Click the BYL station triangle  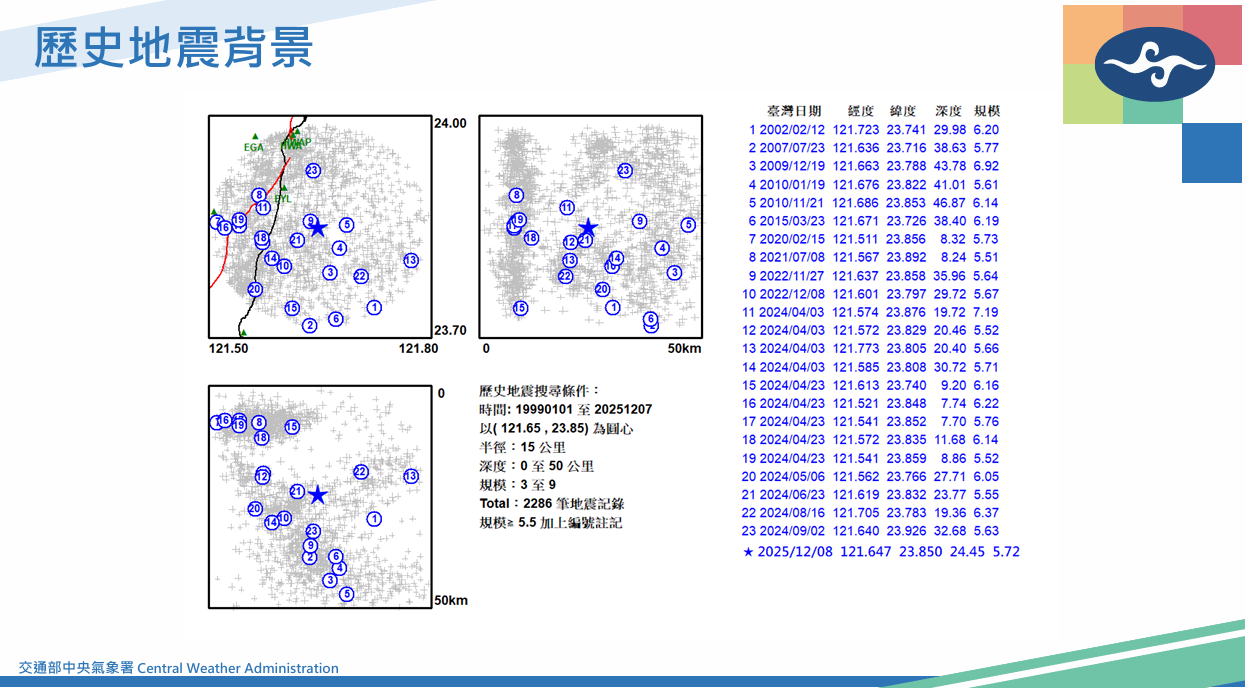click(x=284, y=188)
